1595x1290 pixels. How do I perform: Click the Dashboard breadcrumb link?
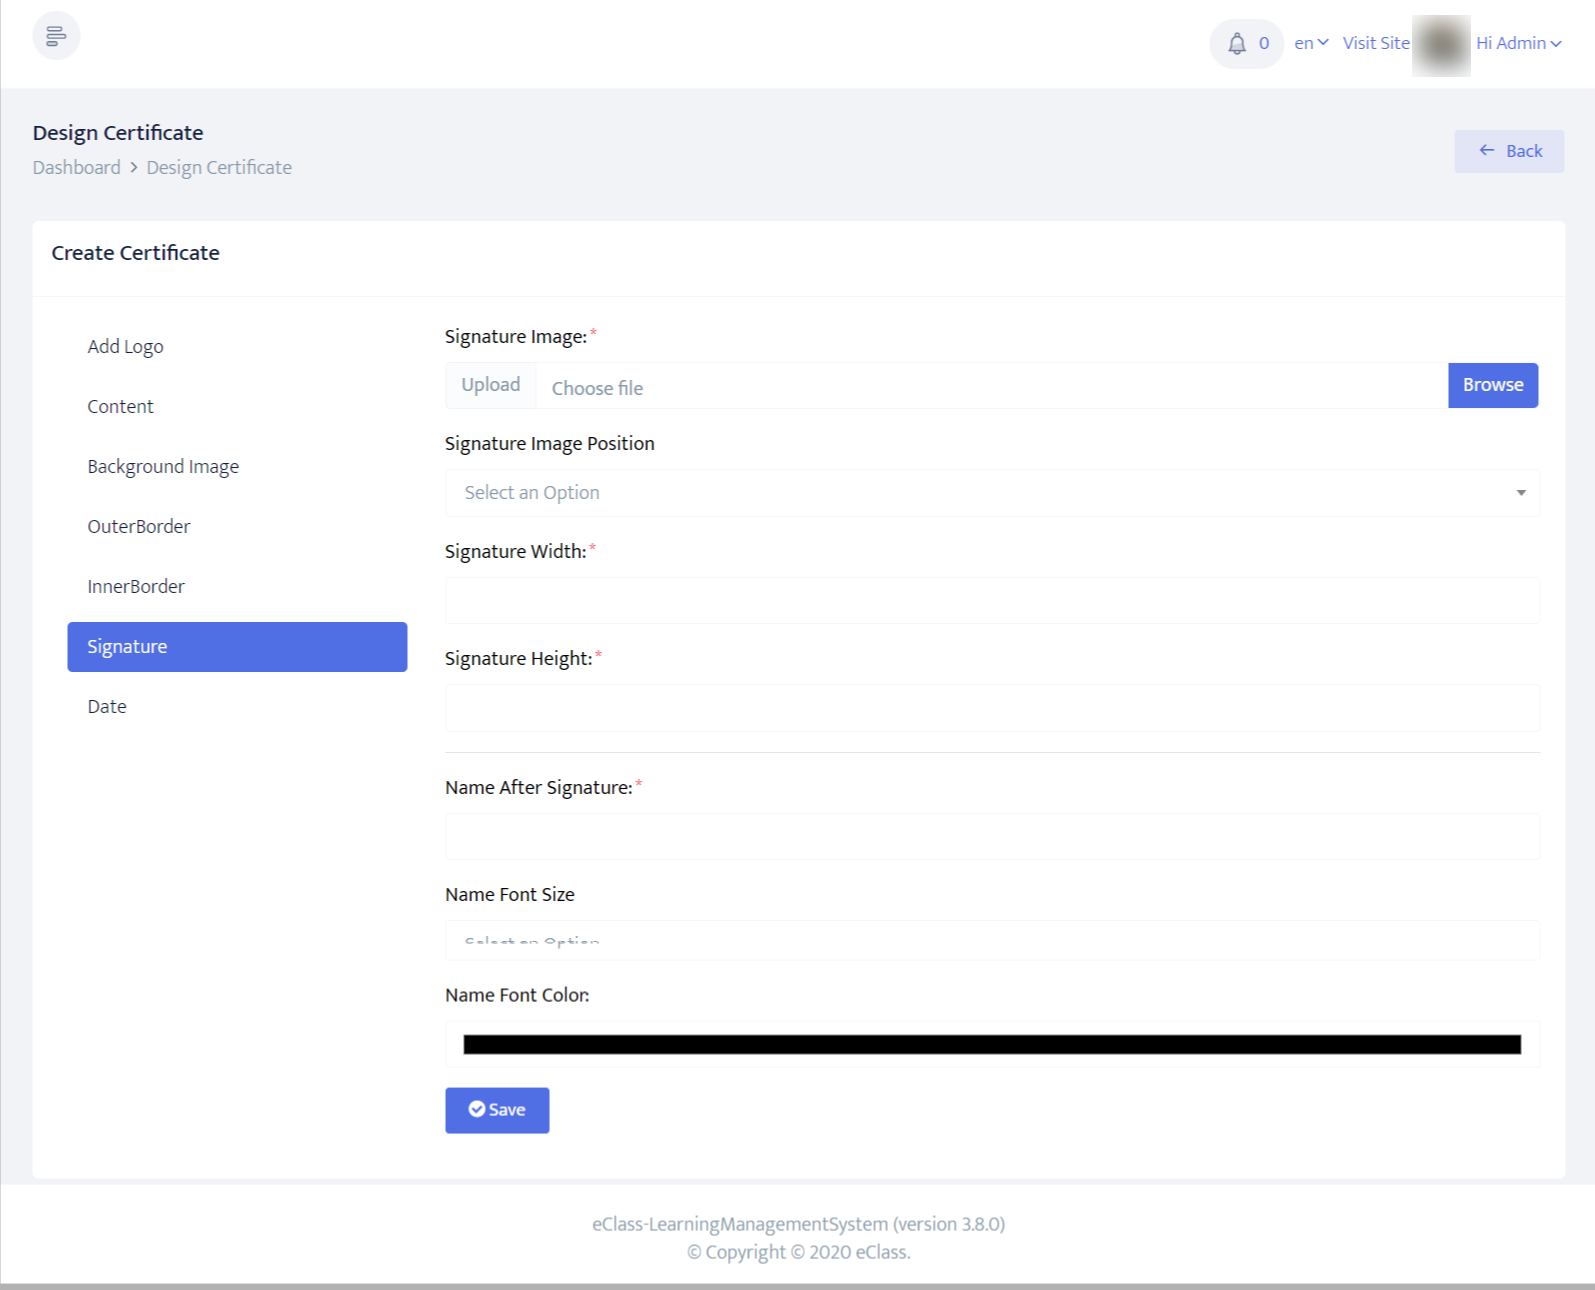click(x=76, y=167)
